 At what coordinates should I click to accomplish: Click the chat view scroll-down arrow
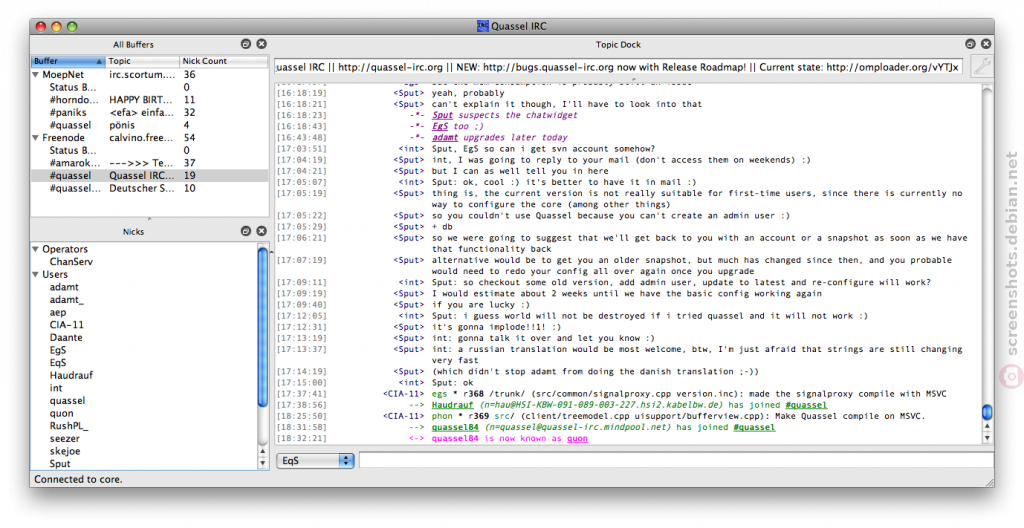pos(987,438)
